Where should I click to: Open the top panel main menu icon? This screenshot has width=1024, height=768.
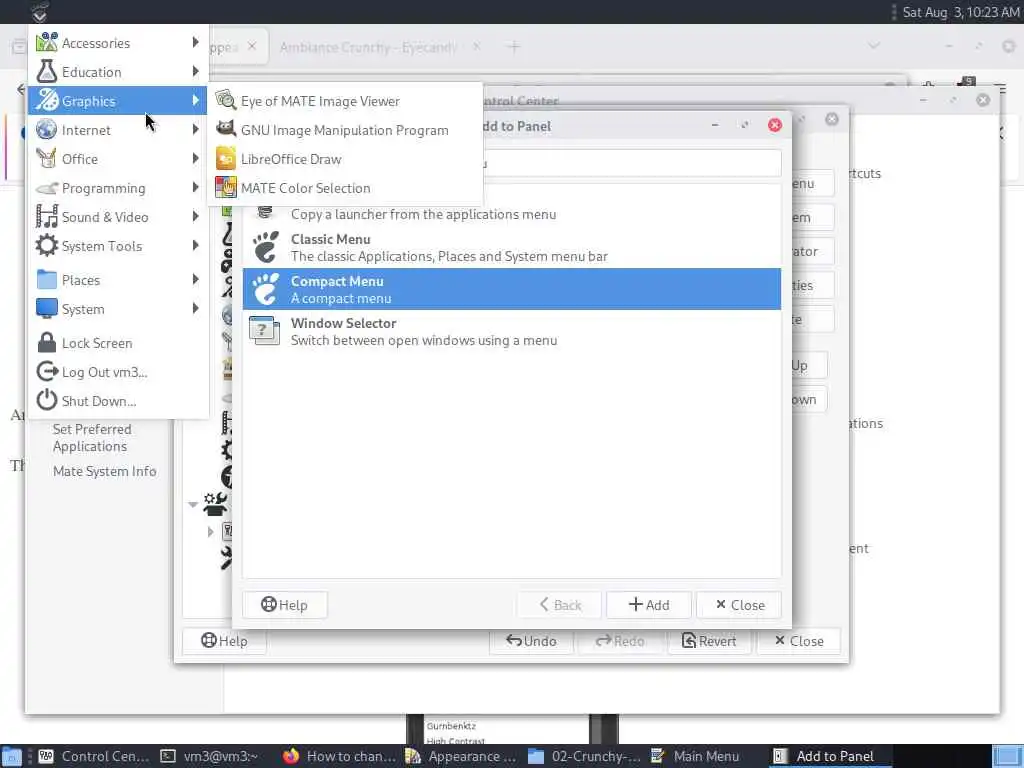pyautogui.click(x=40, y=12)
